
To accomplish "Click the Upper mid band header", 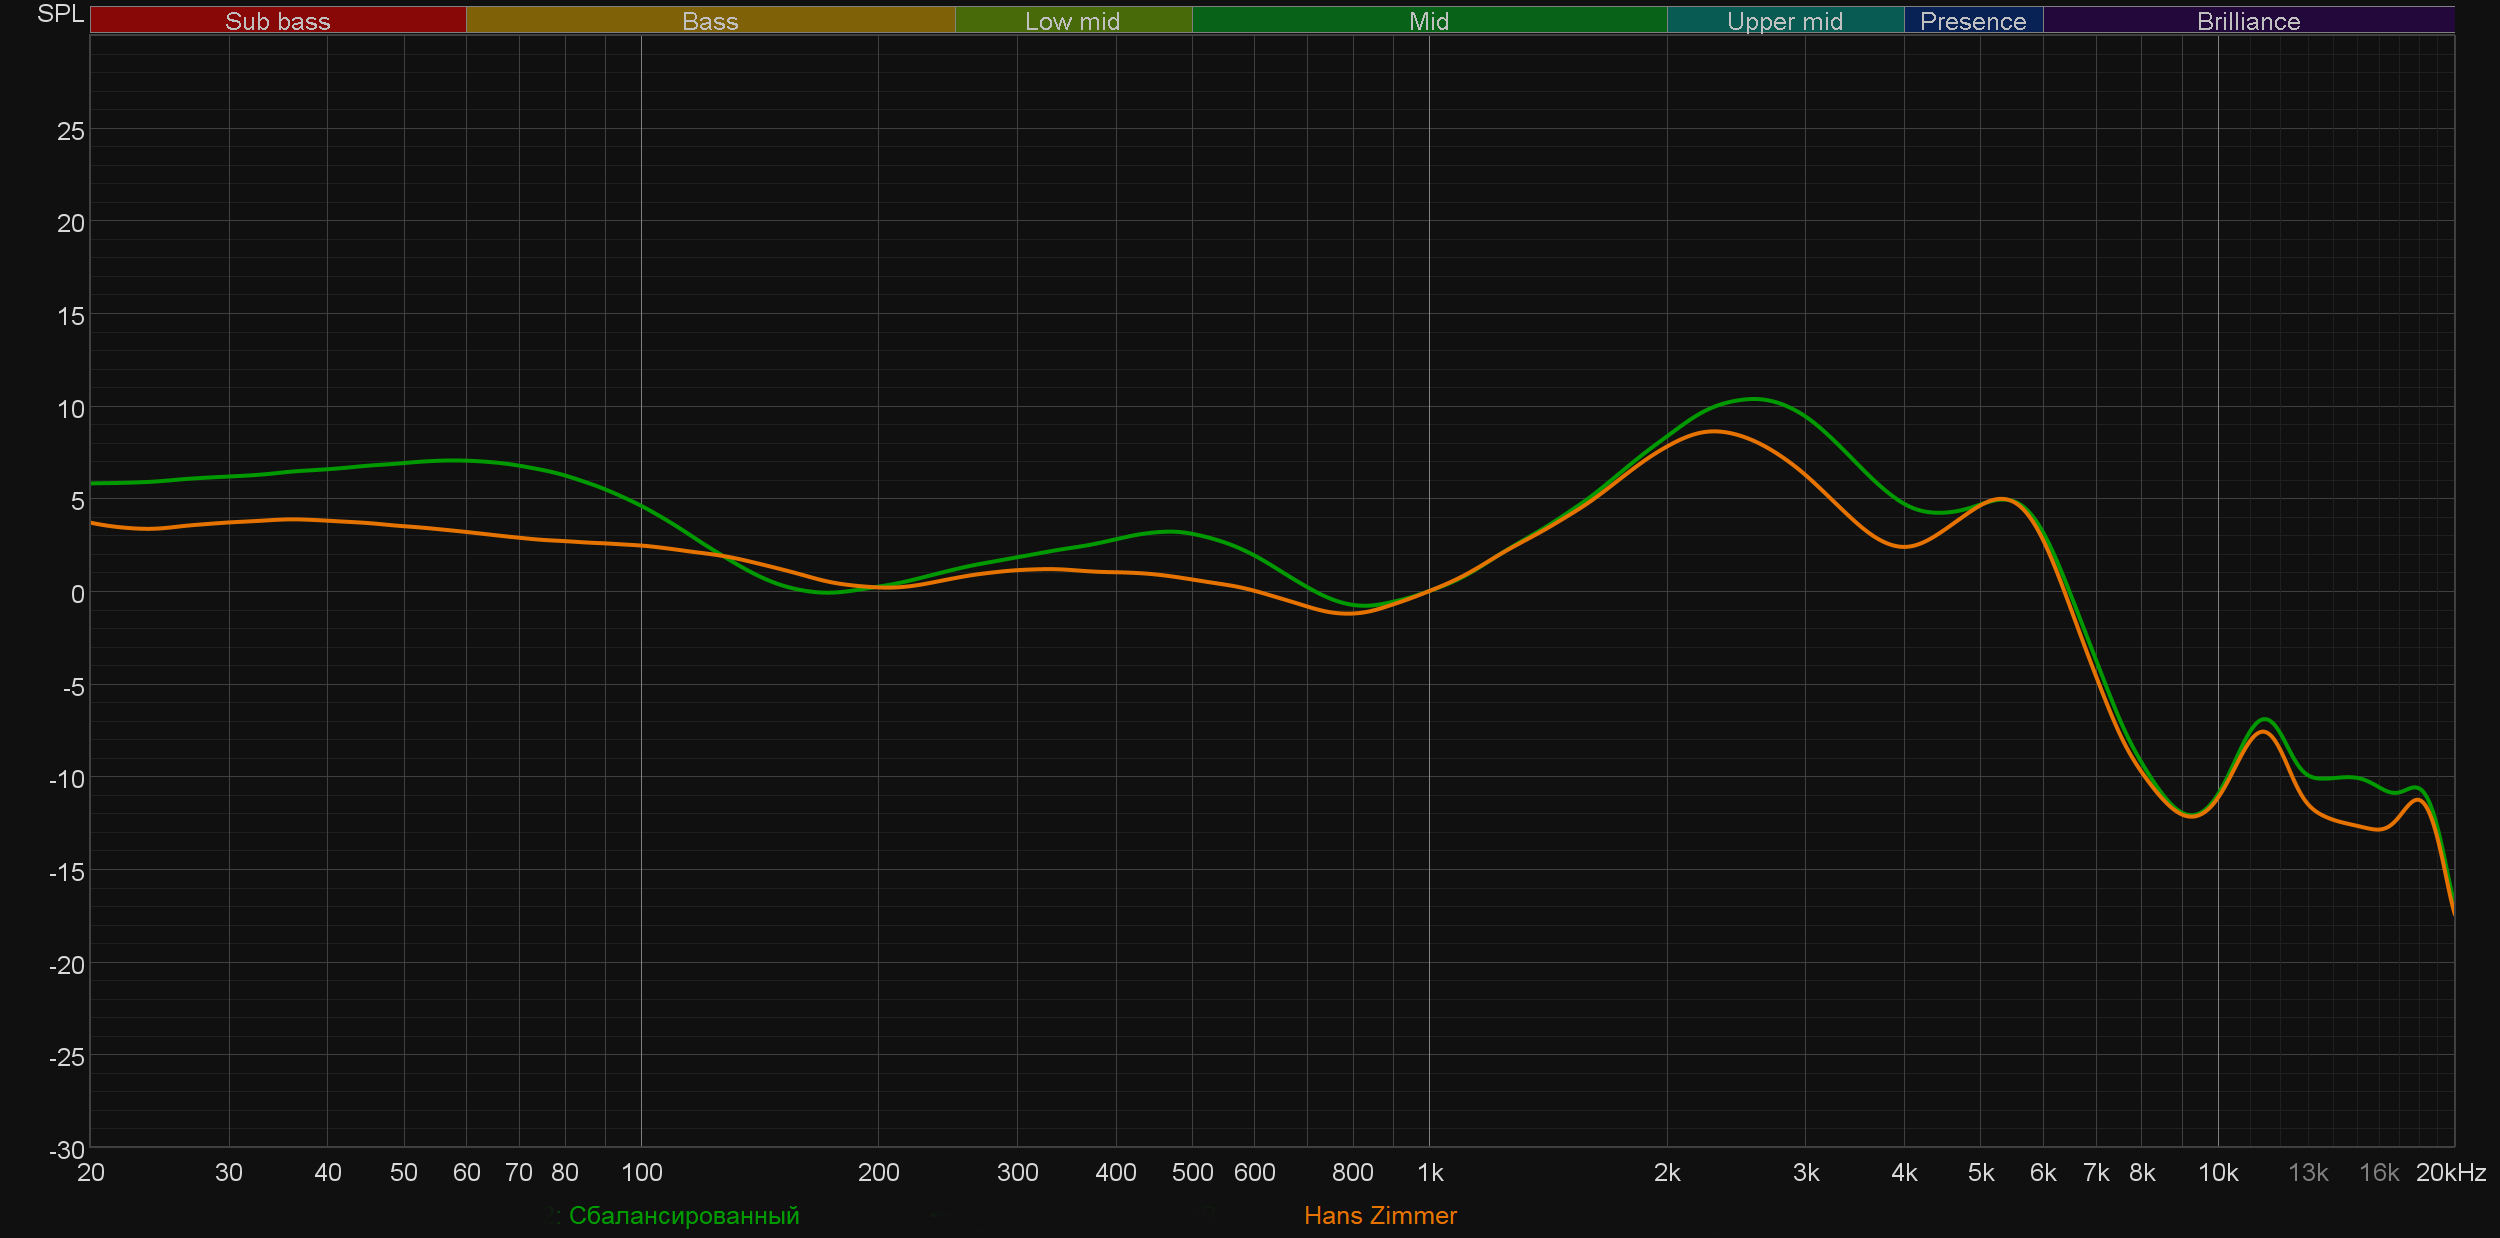I will [x=1784, y=21].
